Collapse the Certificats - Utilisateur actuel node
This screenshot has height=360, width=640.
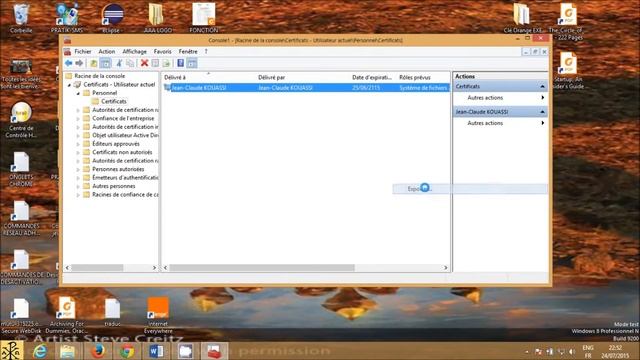tap(69, 85)
